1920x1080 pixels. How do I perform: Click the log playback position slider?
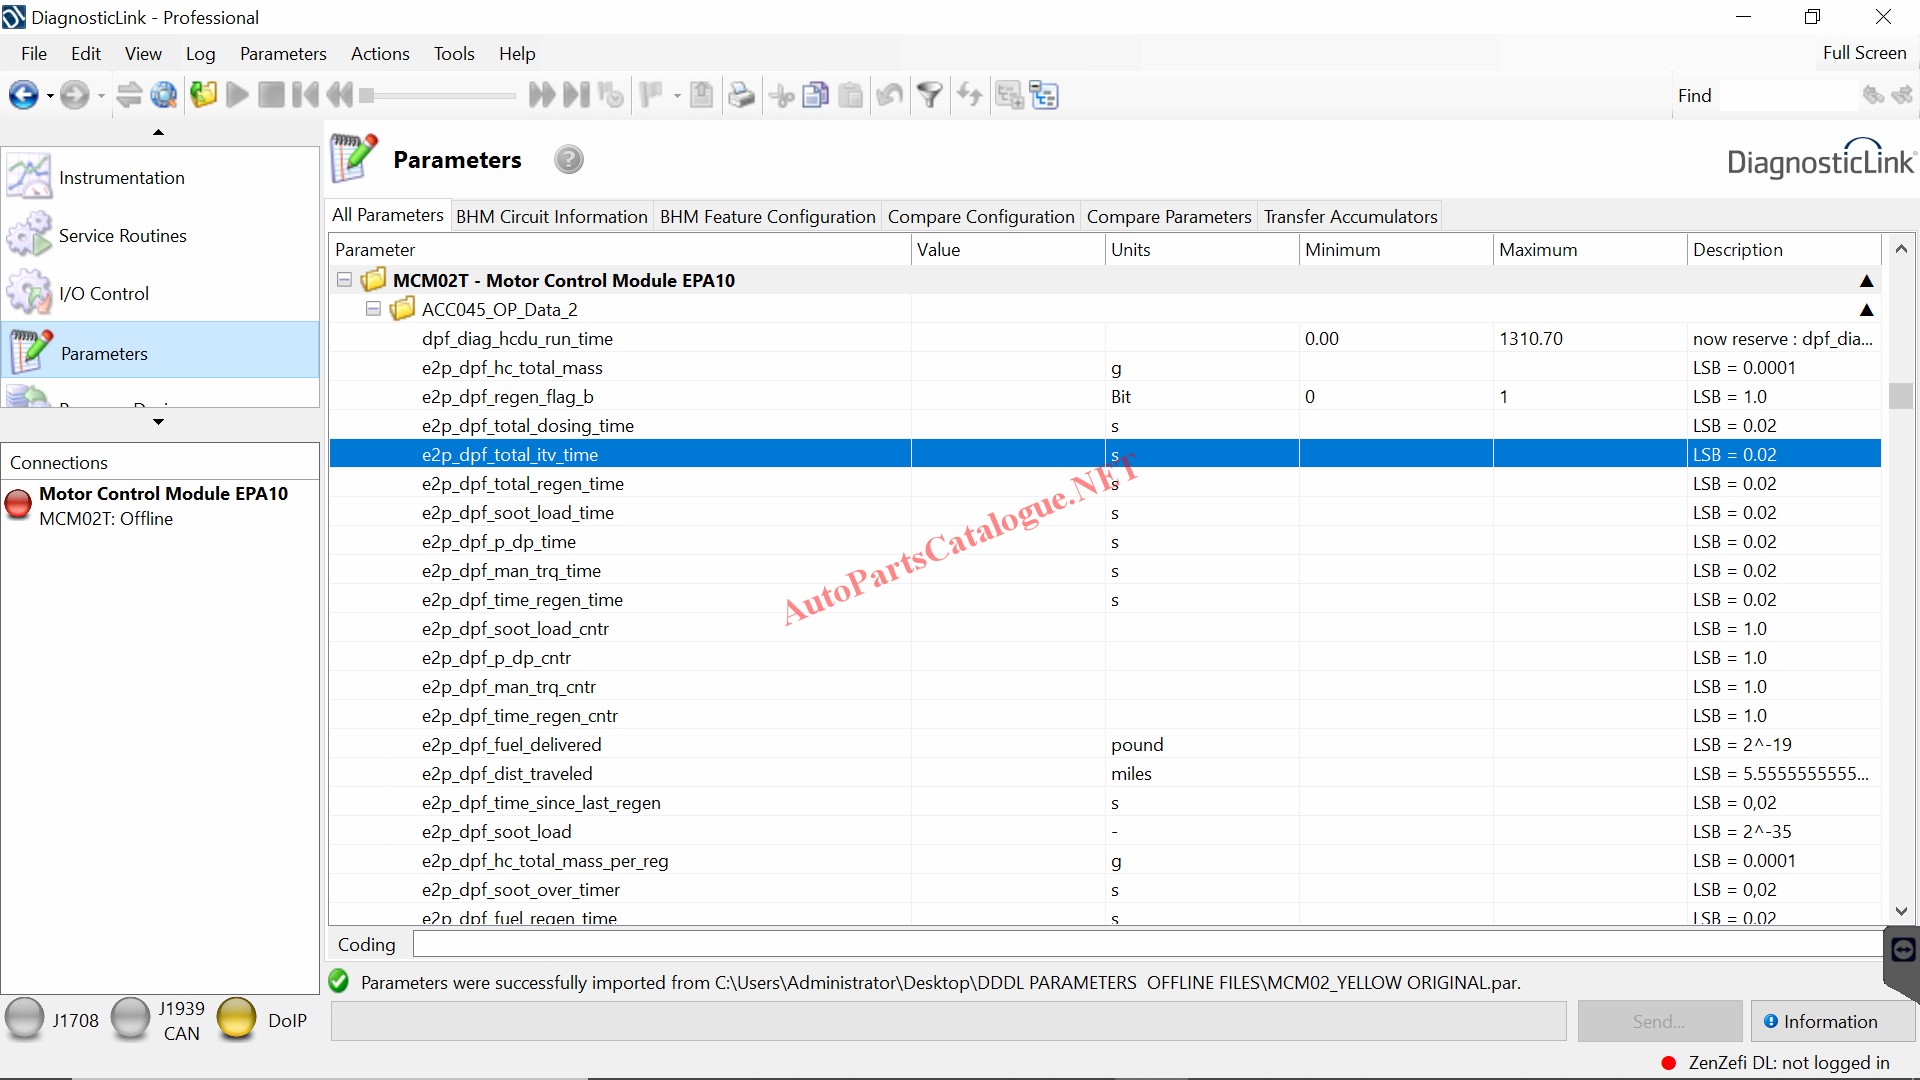tap(440, 96)
